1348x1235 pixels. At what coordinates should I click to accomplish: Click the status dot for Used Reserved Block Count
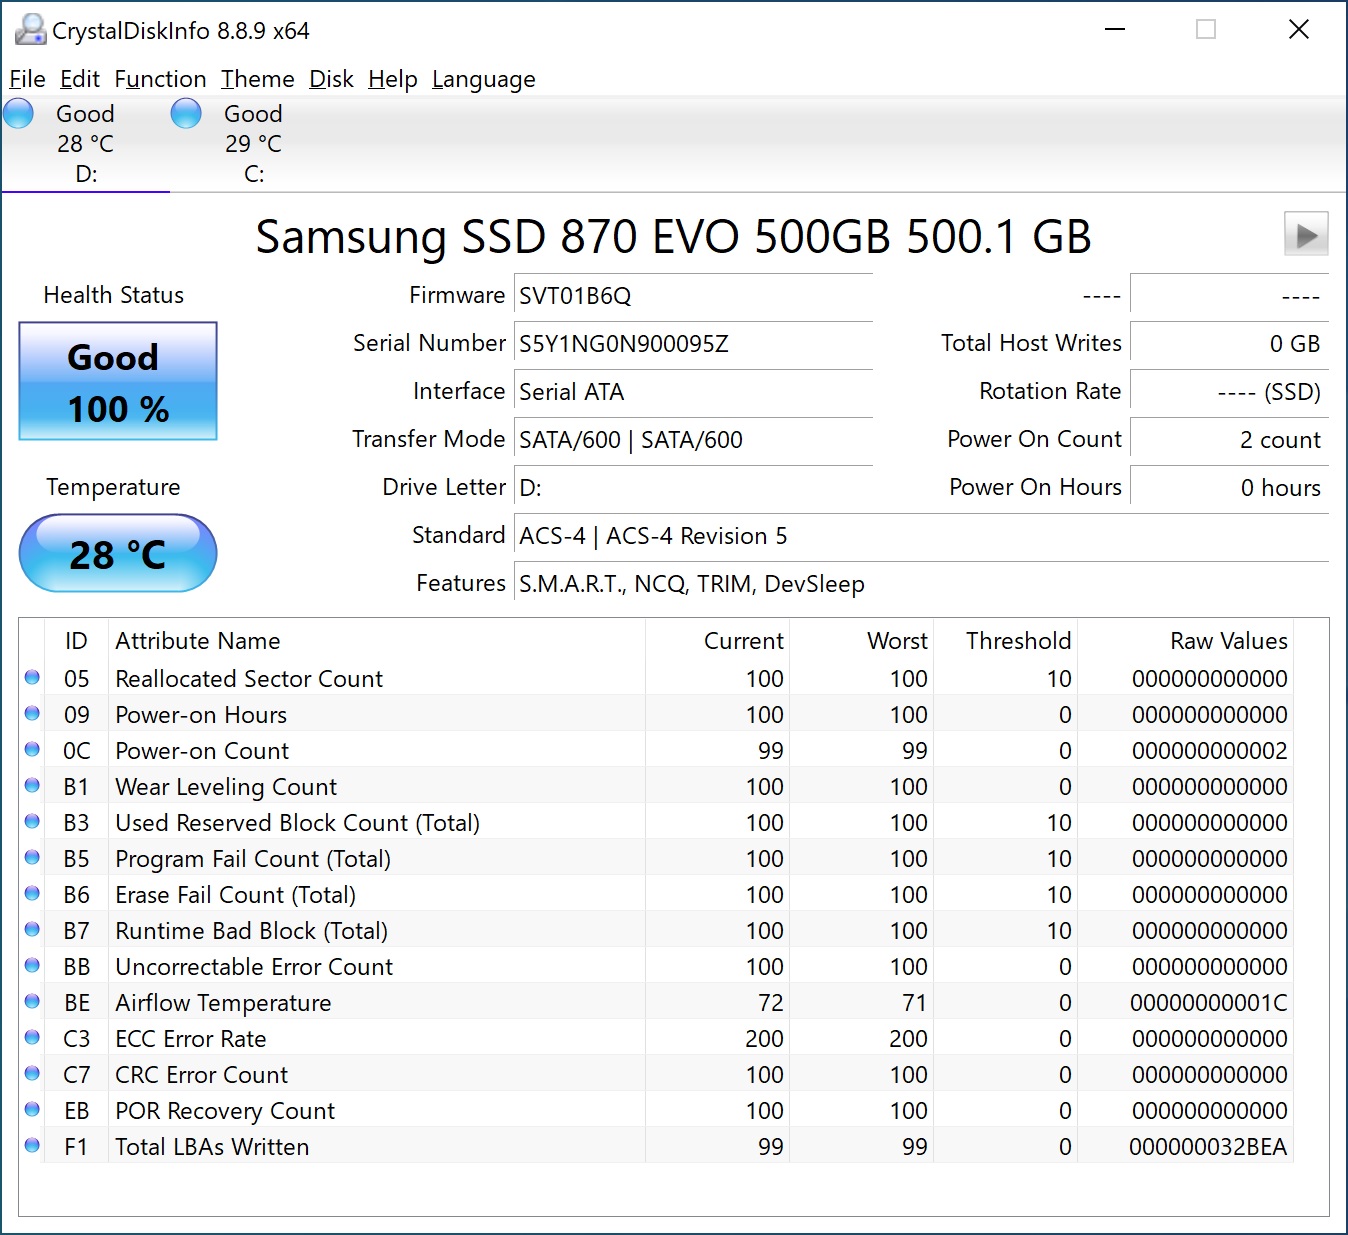tap(32, 822)
